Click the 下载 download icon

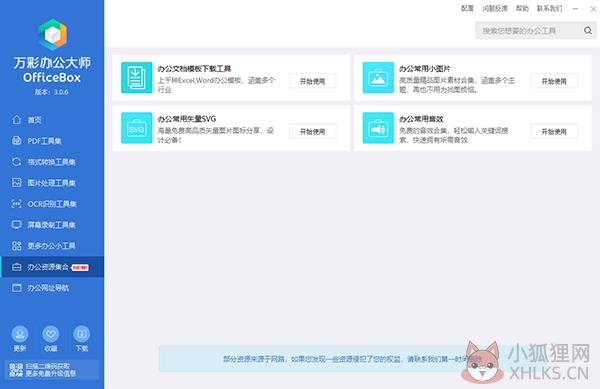click(x=82, y=334)
